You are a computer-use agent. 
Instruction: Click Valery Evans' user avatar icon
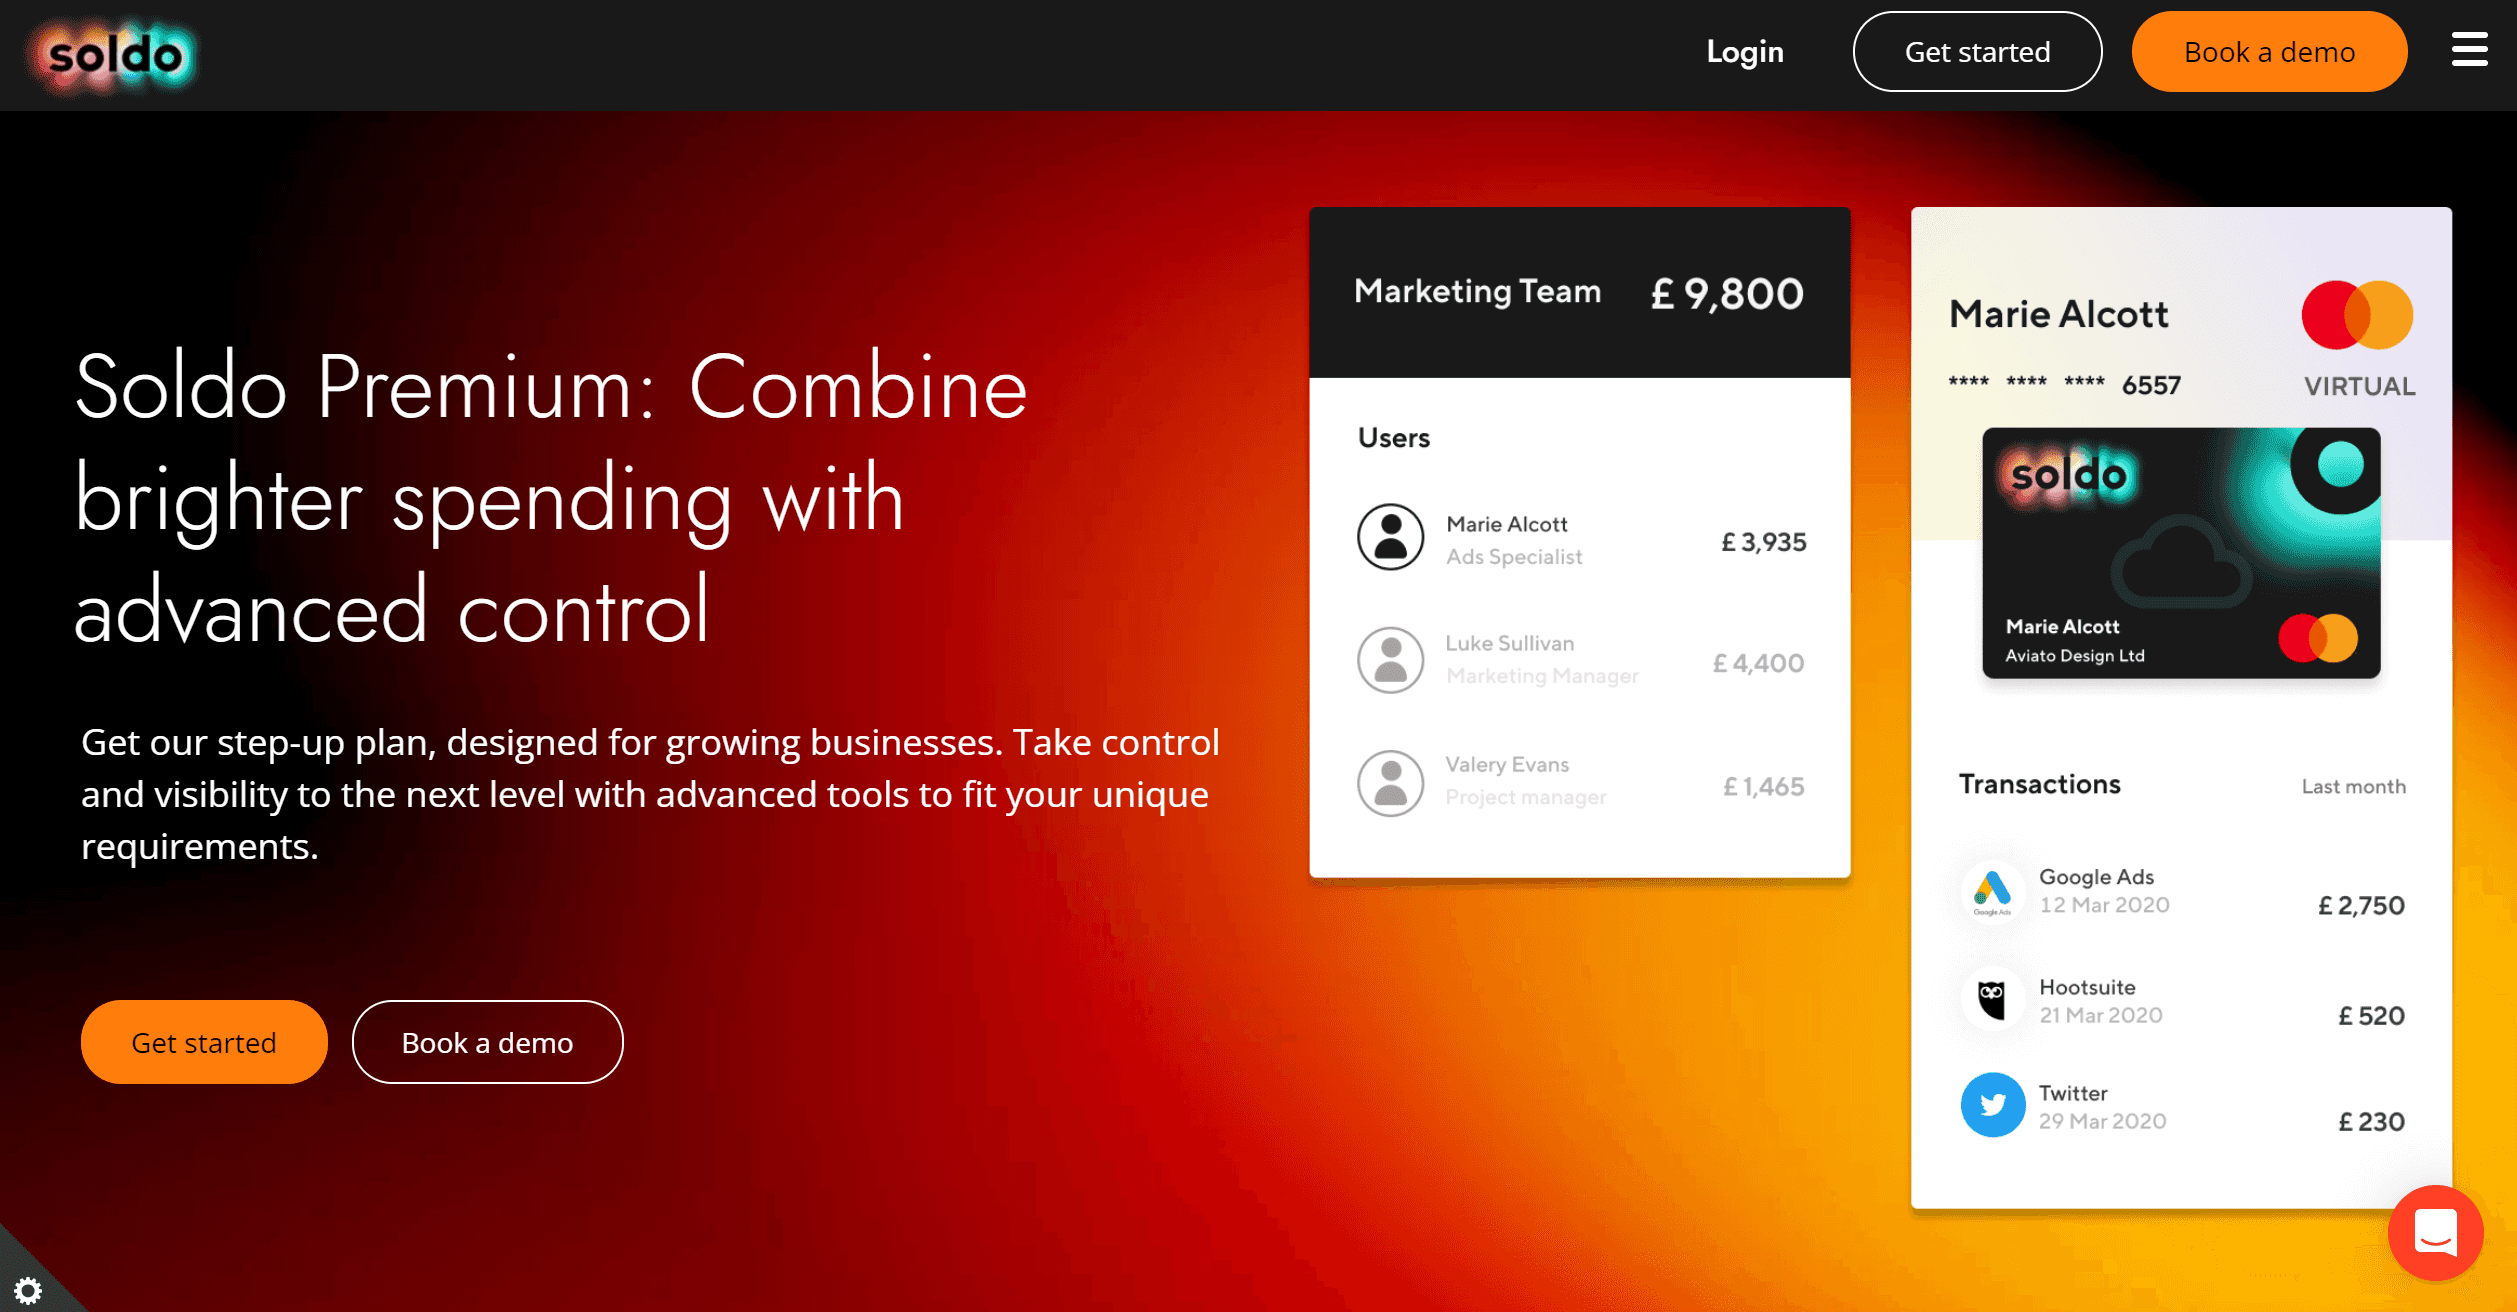[1390, 783]
